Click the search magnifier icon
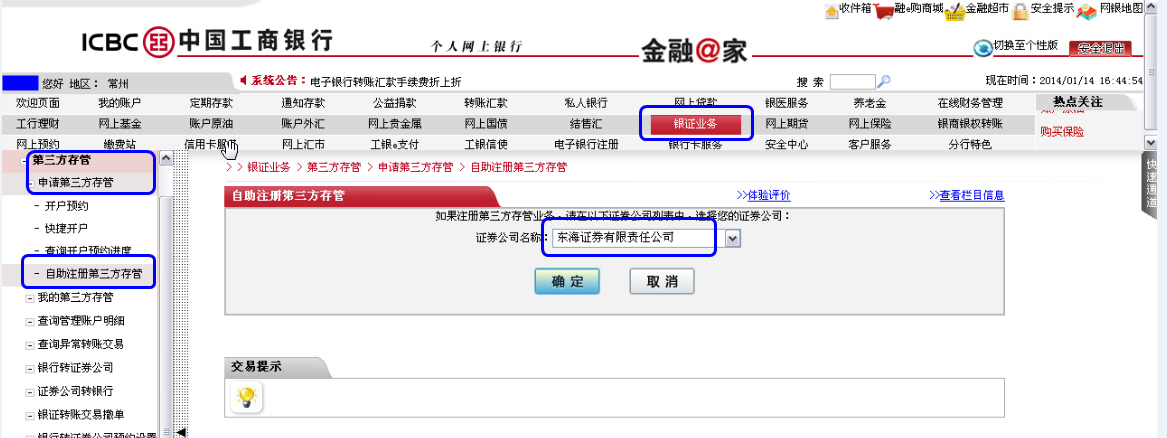The width and height of the screenshot is (1167, 438). click(x=884, y=81)
